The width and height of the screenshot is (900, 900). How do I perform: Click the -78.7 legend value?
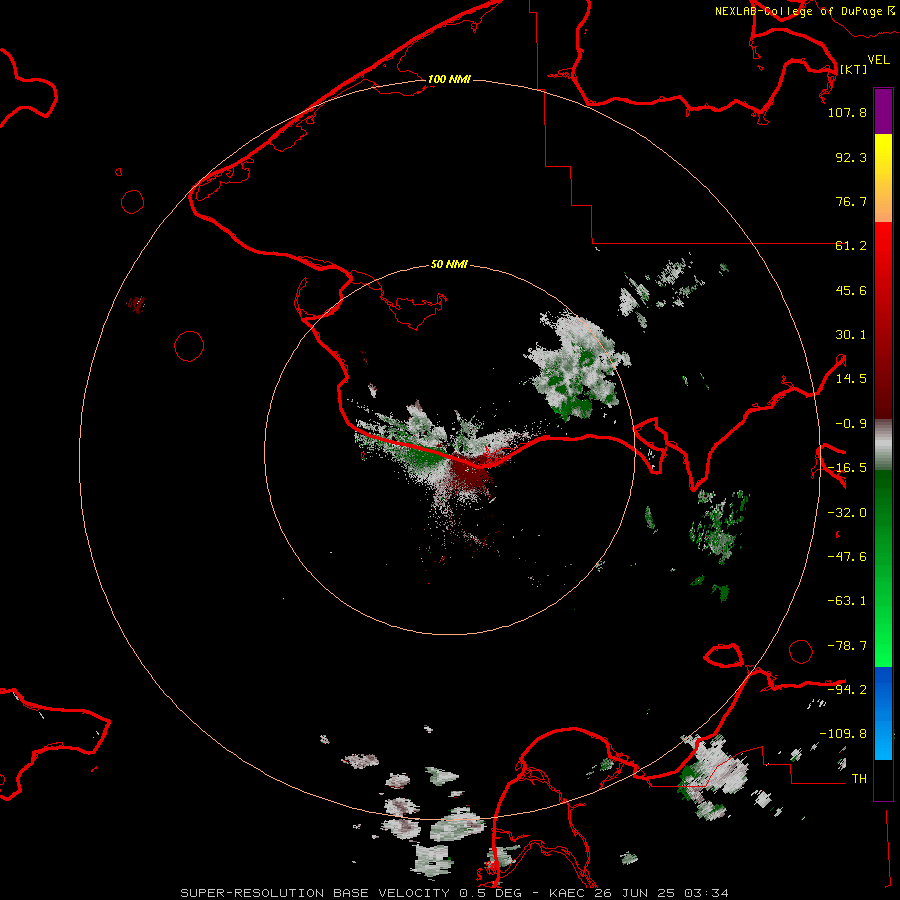[x=847, y=646]
